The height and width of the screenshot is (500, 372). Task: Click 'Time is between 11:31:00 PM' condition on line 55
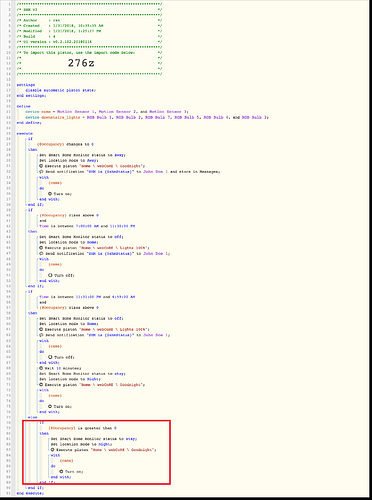(x=87, y=297)
